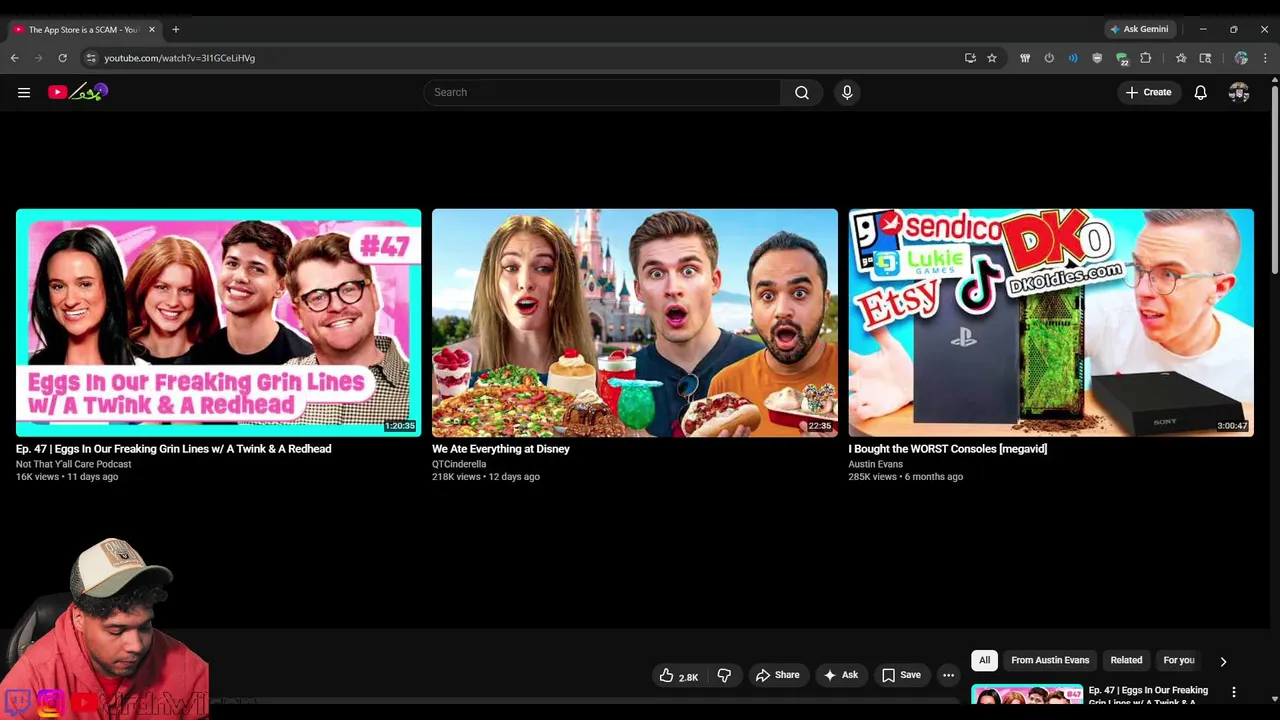The width and height of the screenshot is (1280, 720).
Task: Click the page vertical scrollbar thumb
Action: point(1274,180)
